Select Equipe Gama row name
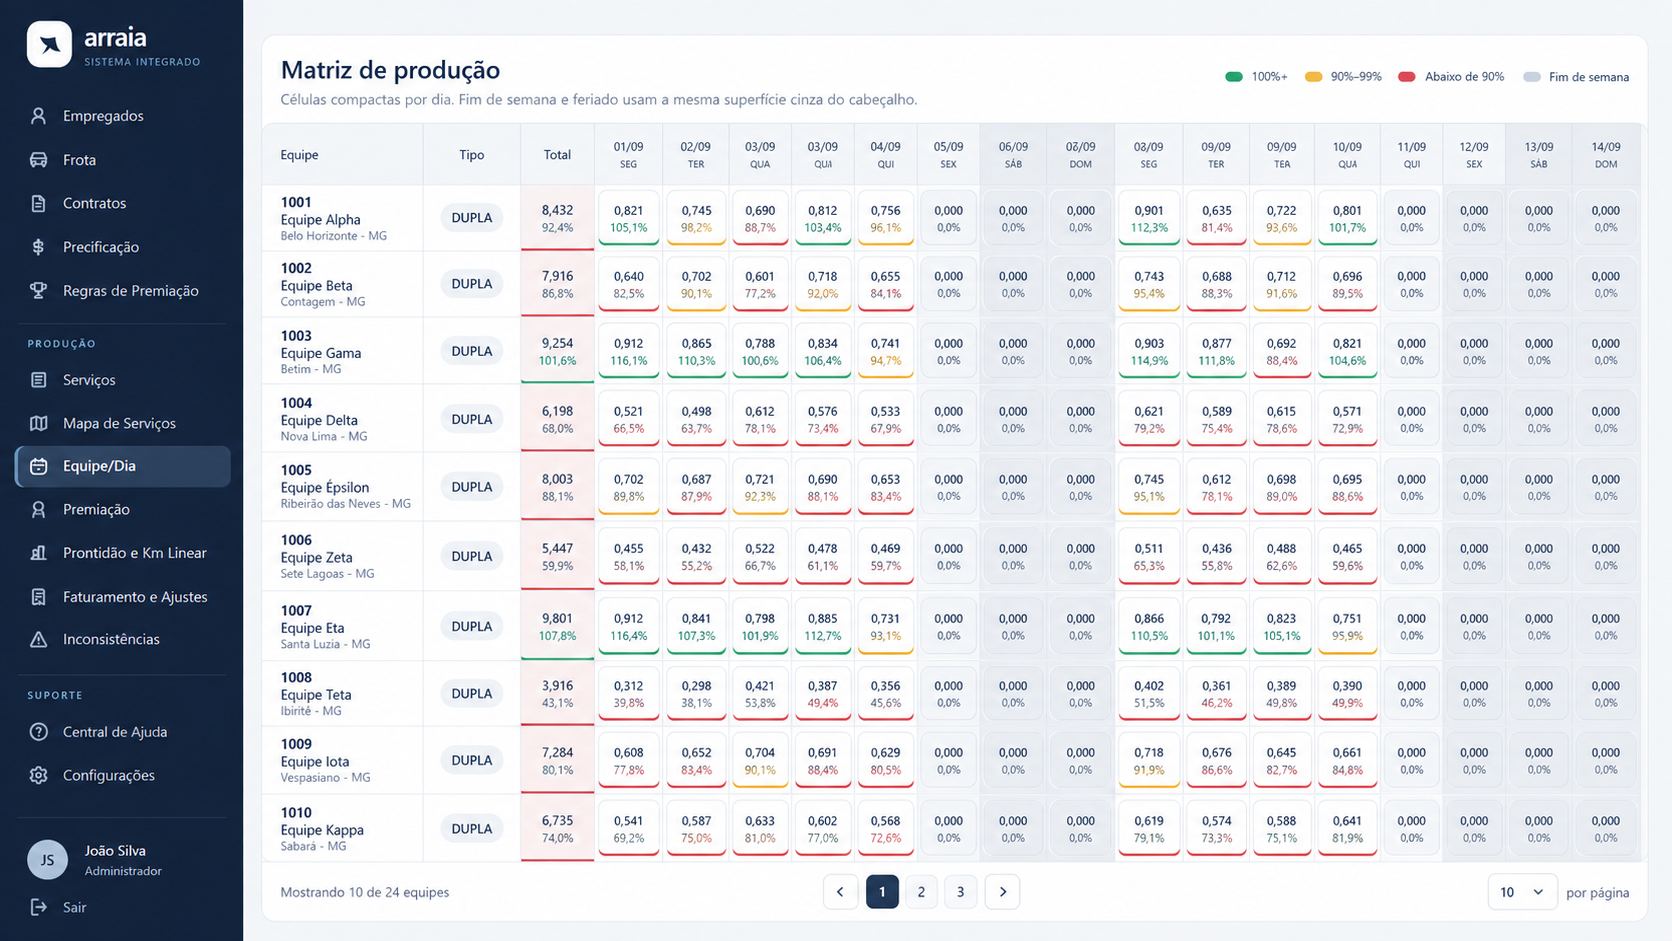The width and height of the screenshot is (1672, 941). tap(320, 353)
